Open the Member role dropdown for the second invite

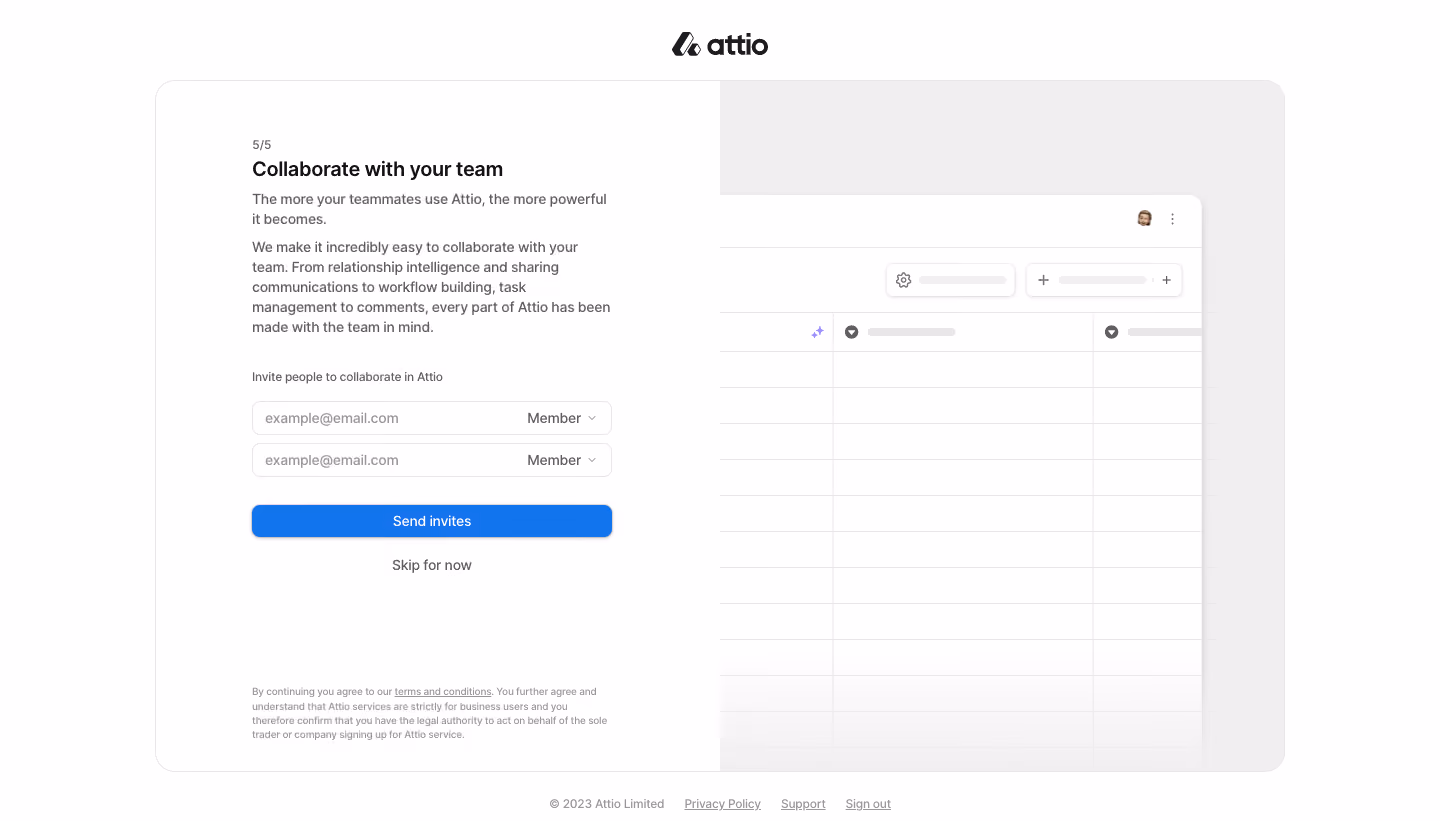pos(562,460)
